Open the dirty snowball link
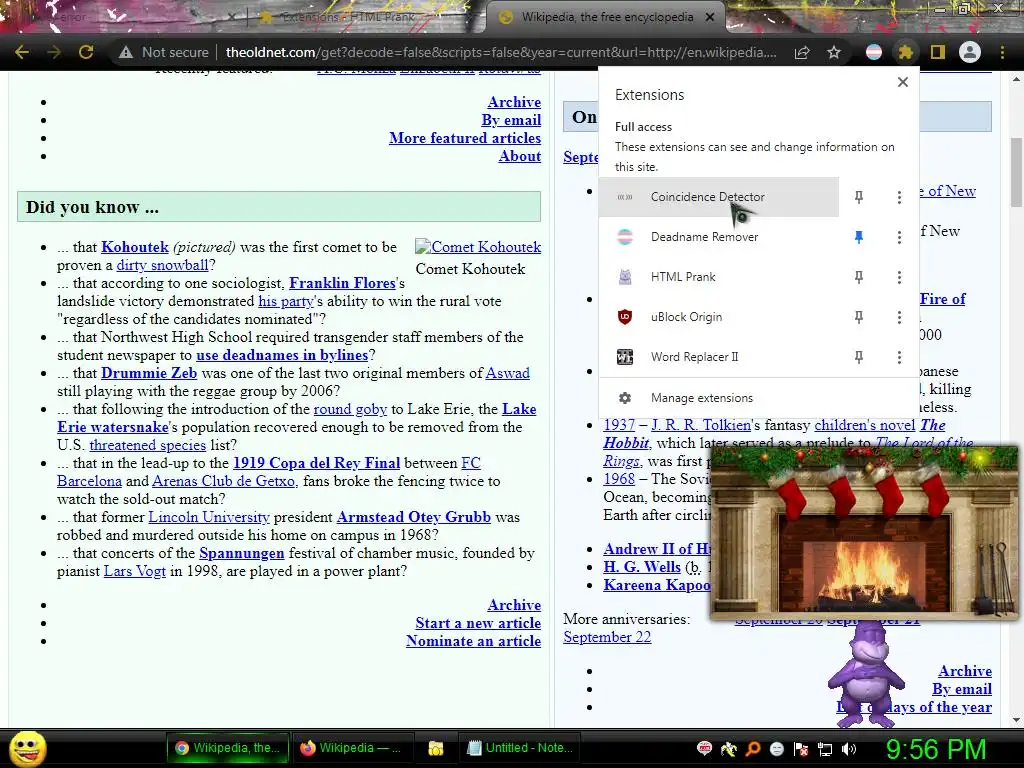The image size is (1024, 768). 162,265
